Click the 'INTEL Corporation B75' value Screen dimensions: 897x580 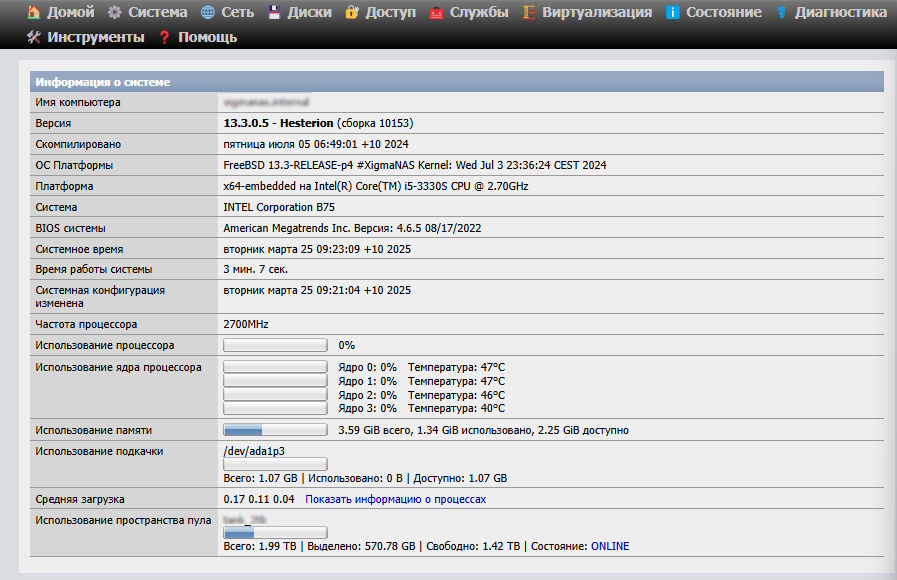279,207
